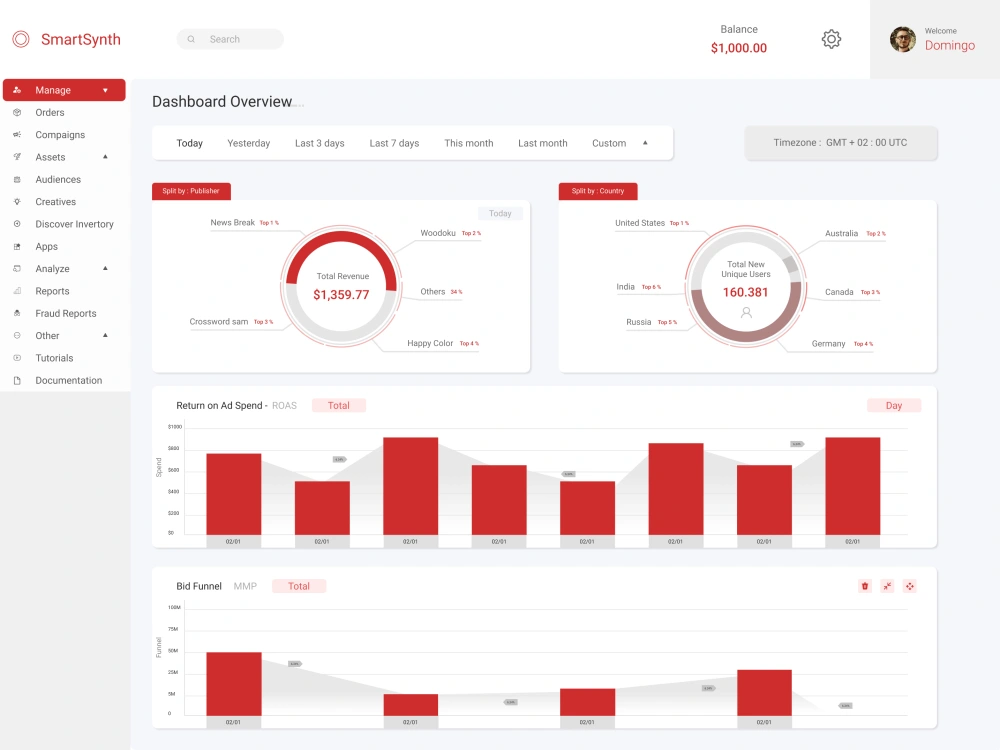Click the Compaigns megaphone icon

17,135
